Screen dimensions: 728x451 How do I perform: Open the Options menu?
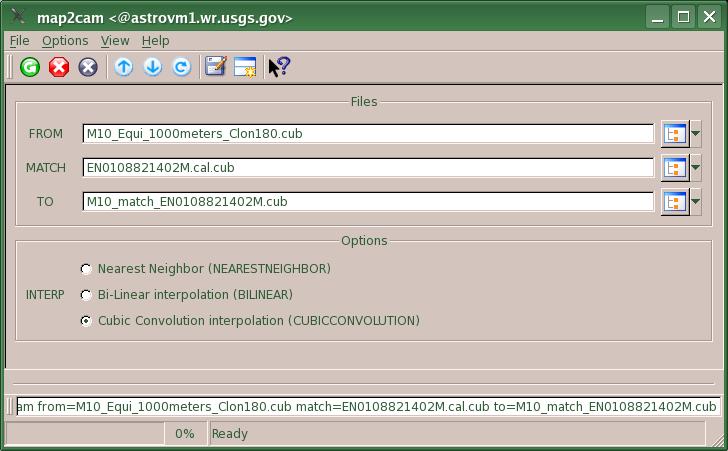(65, 41)
